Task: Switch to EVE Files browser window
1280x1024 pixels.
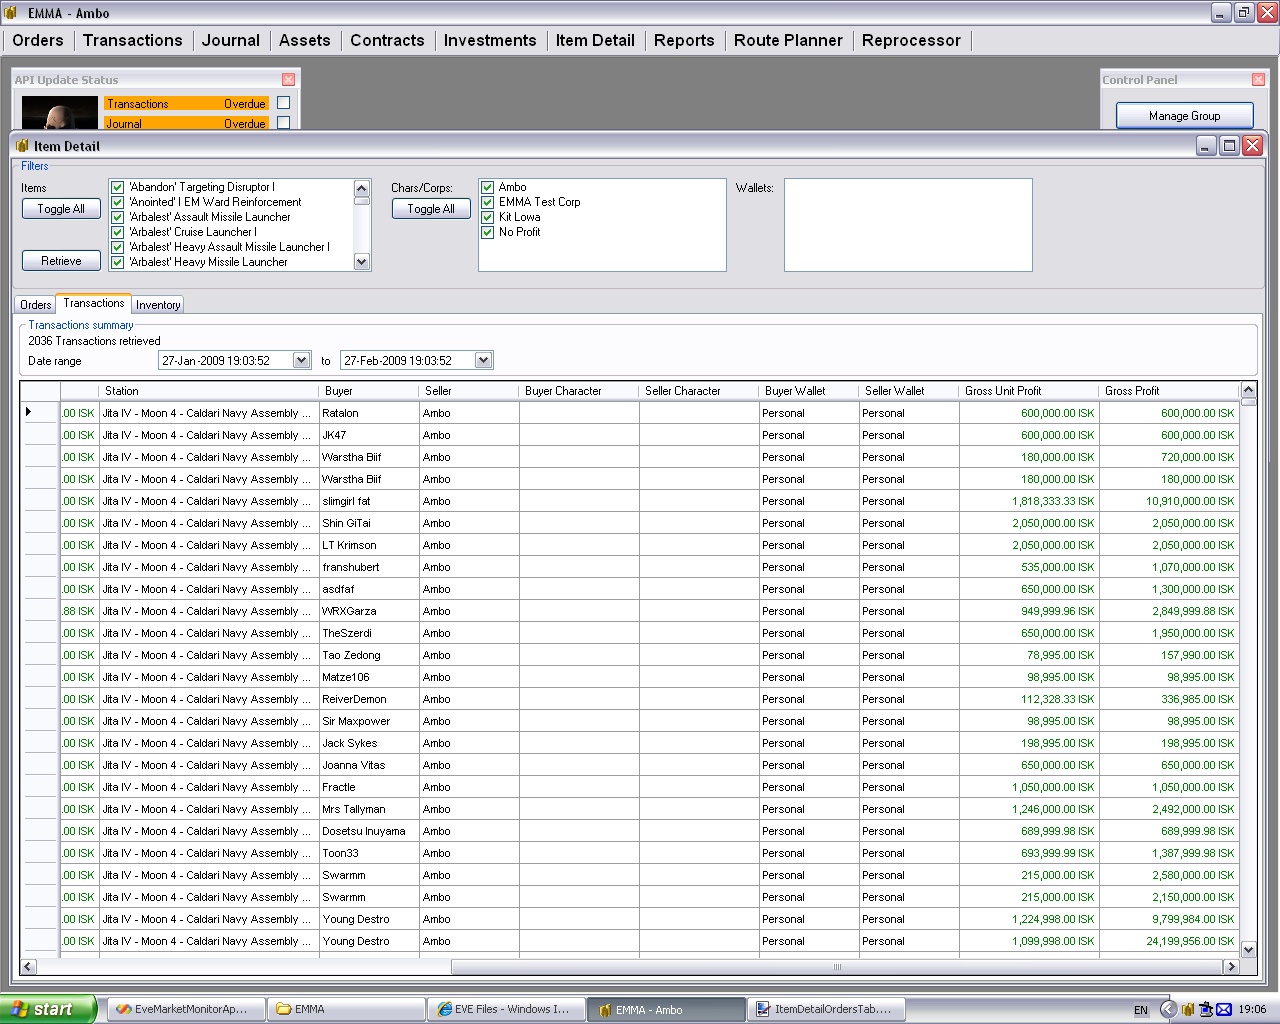Action: point(506,1009)
